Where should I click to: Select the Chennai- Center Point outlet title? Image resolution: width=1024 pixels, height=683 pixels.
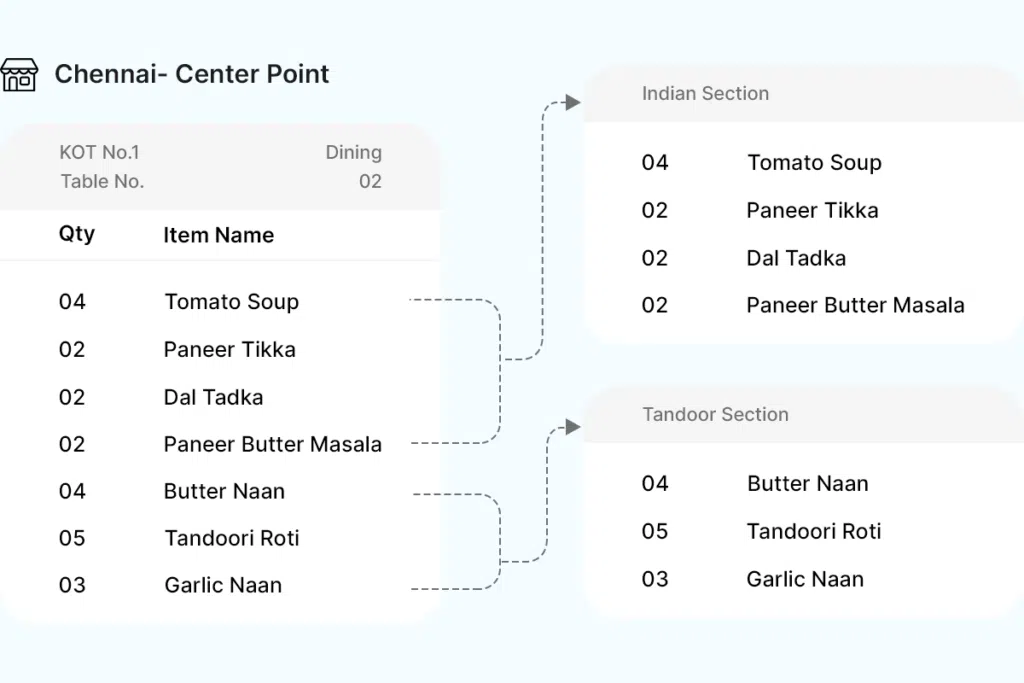click(x=191, y=74)
